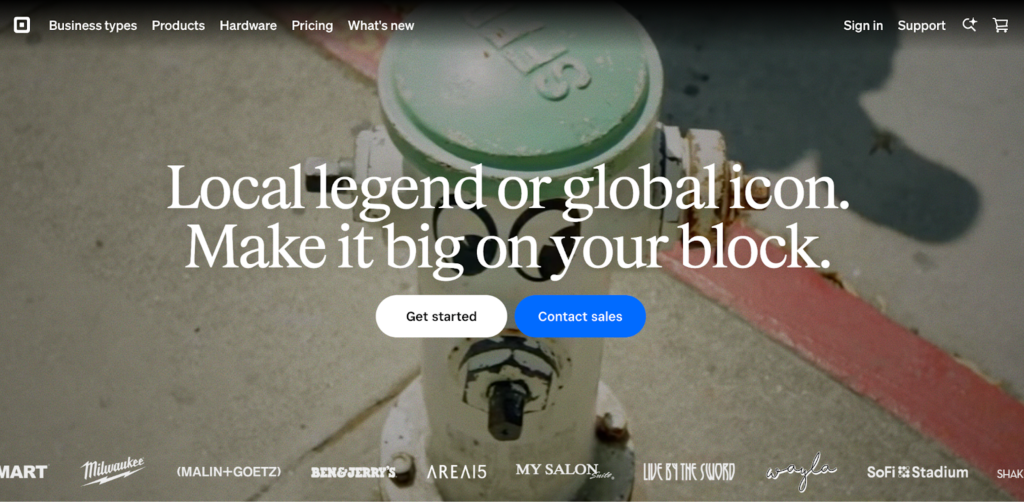Click the blue Contact sales button
The width and height of the screenshot is (1024, 502).
point(580,317)
